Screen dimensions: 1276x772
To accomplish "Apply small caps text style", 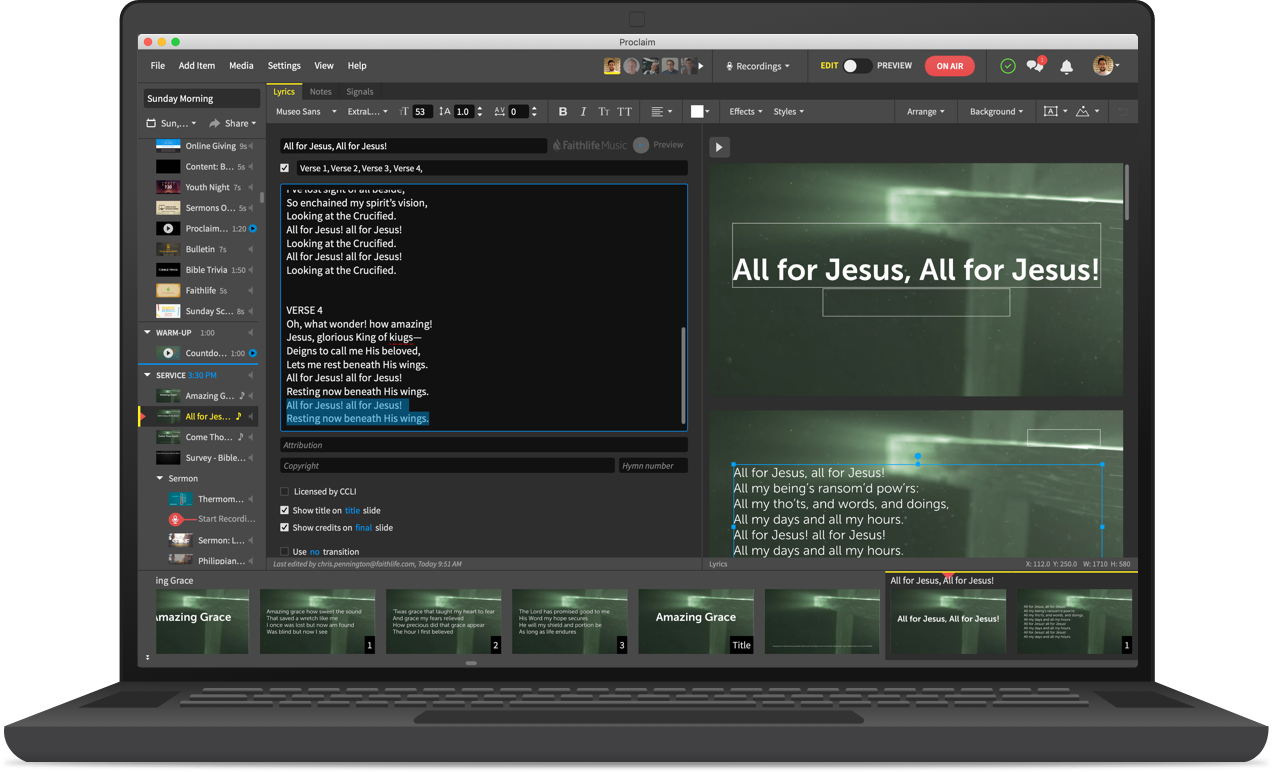I will [x=604, y=112].
